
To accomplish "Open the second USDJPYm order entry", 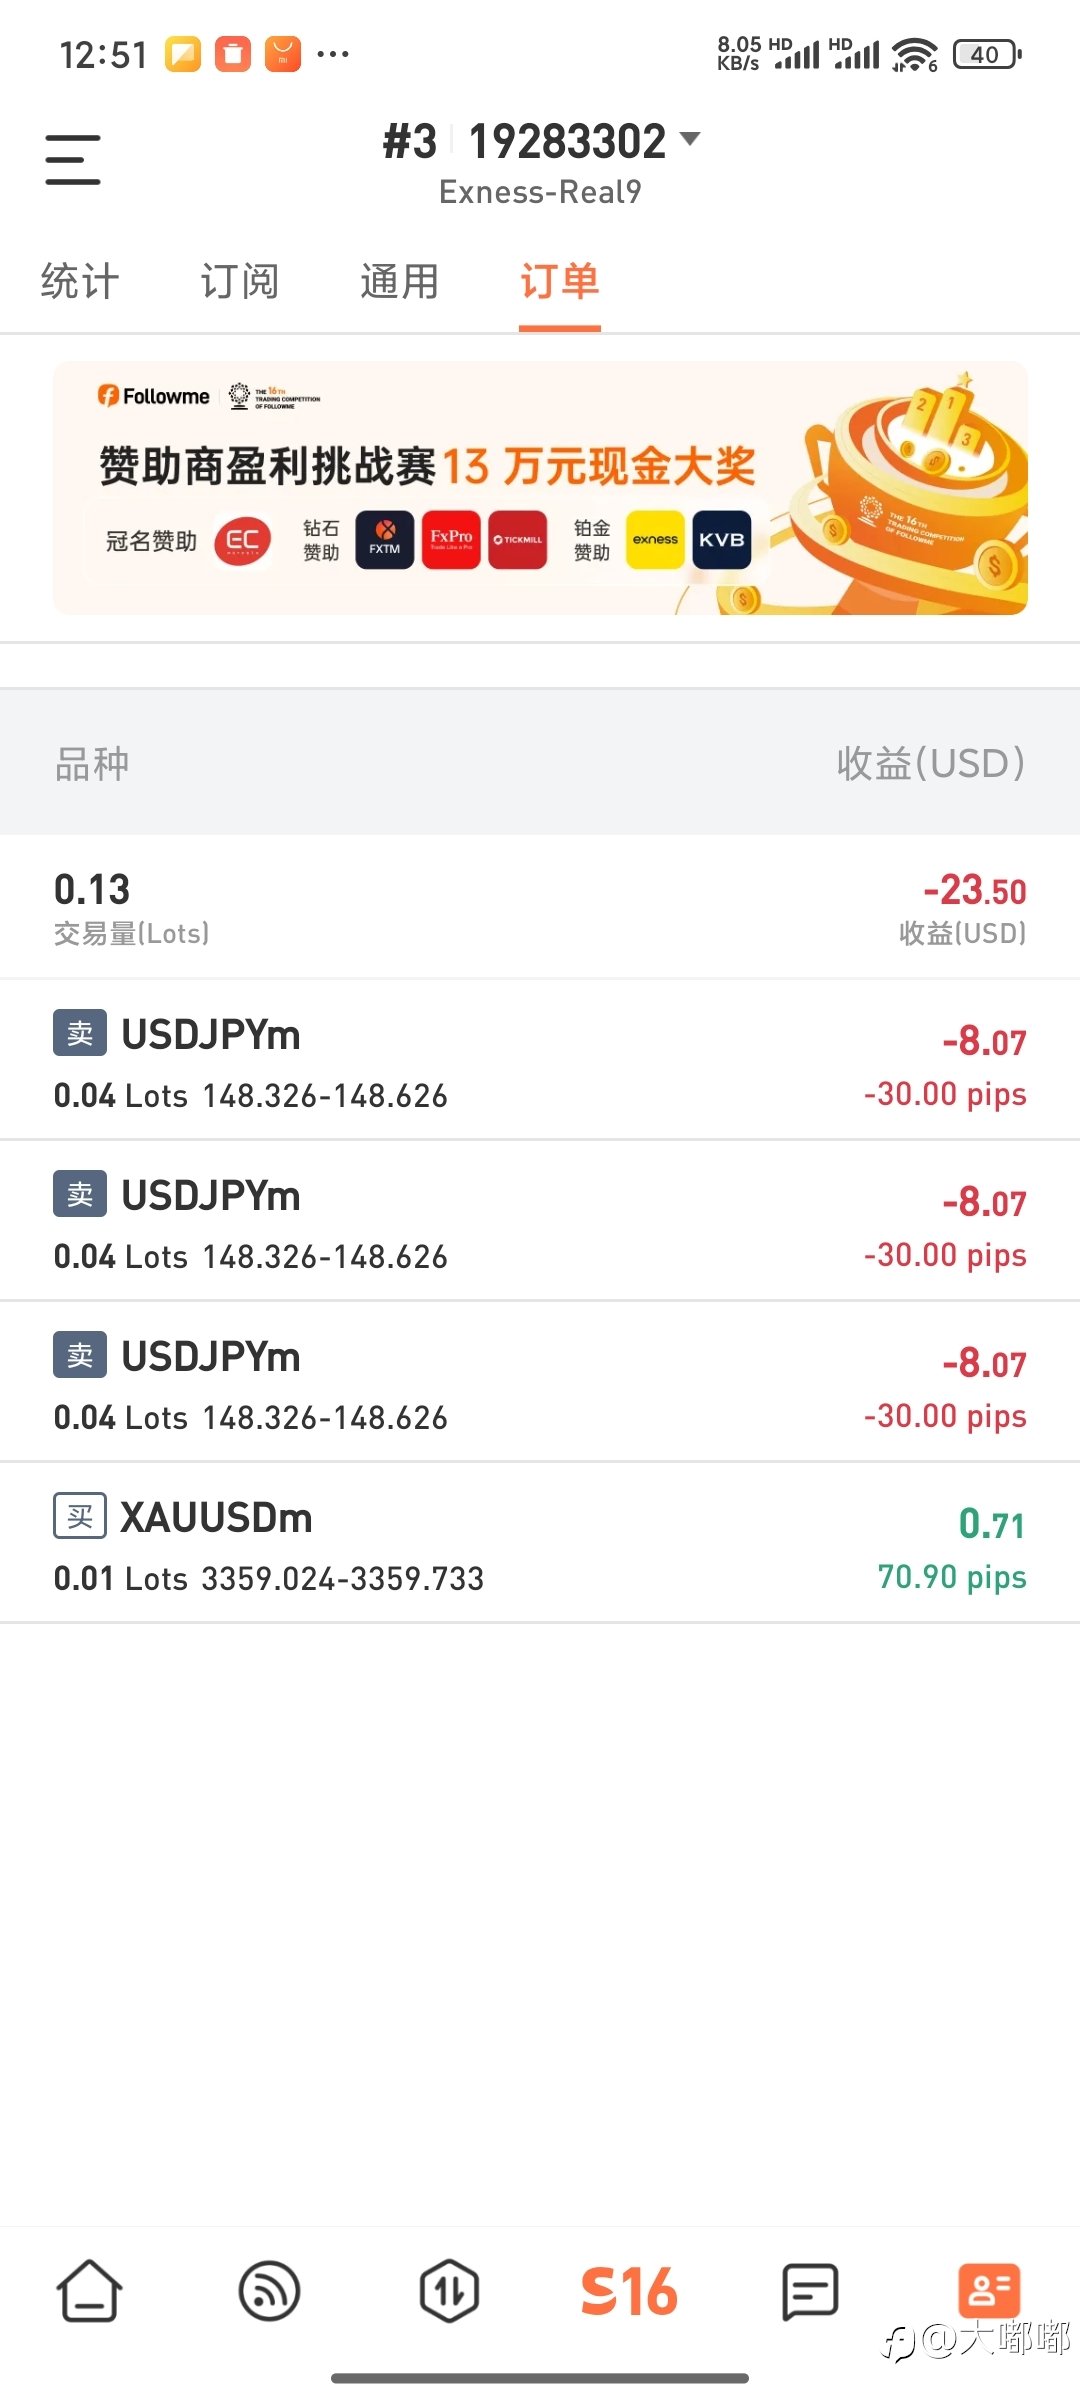I will [540, 1221].
